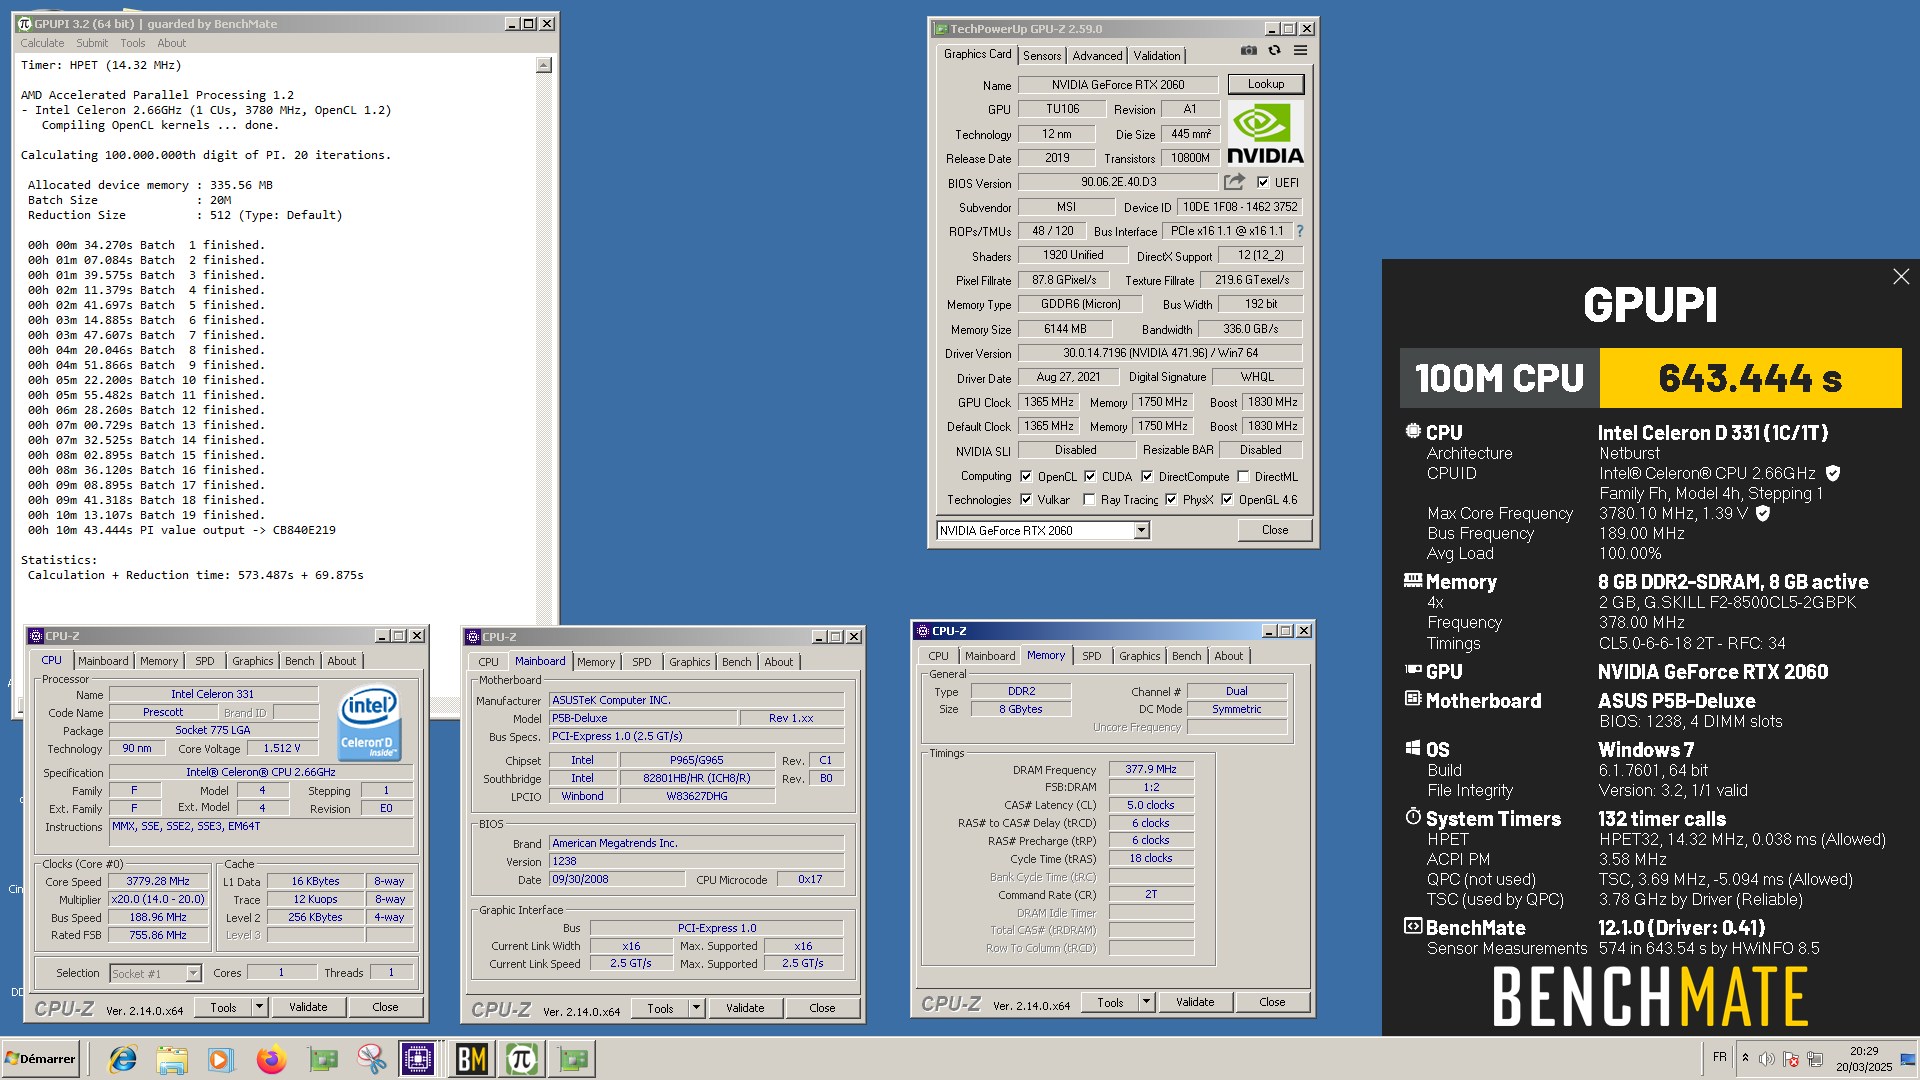
Task: Switch to CPU-Z via the purple taskbar icon
Action: [418, 1059]
